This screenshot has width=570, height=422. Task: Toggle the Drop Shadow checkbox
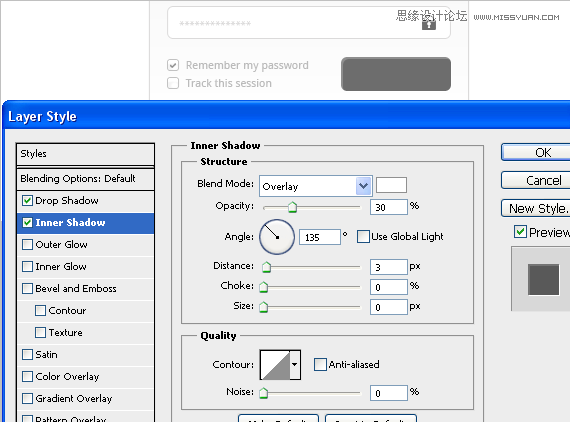[x=27, y=201]
